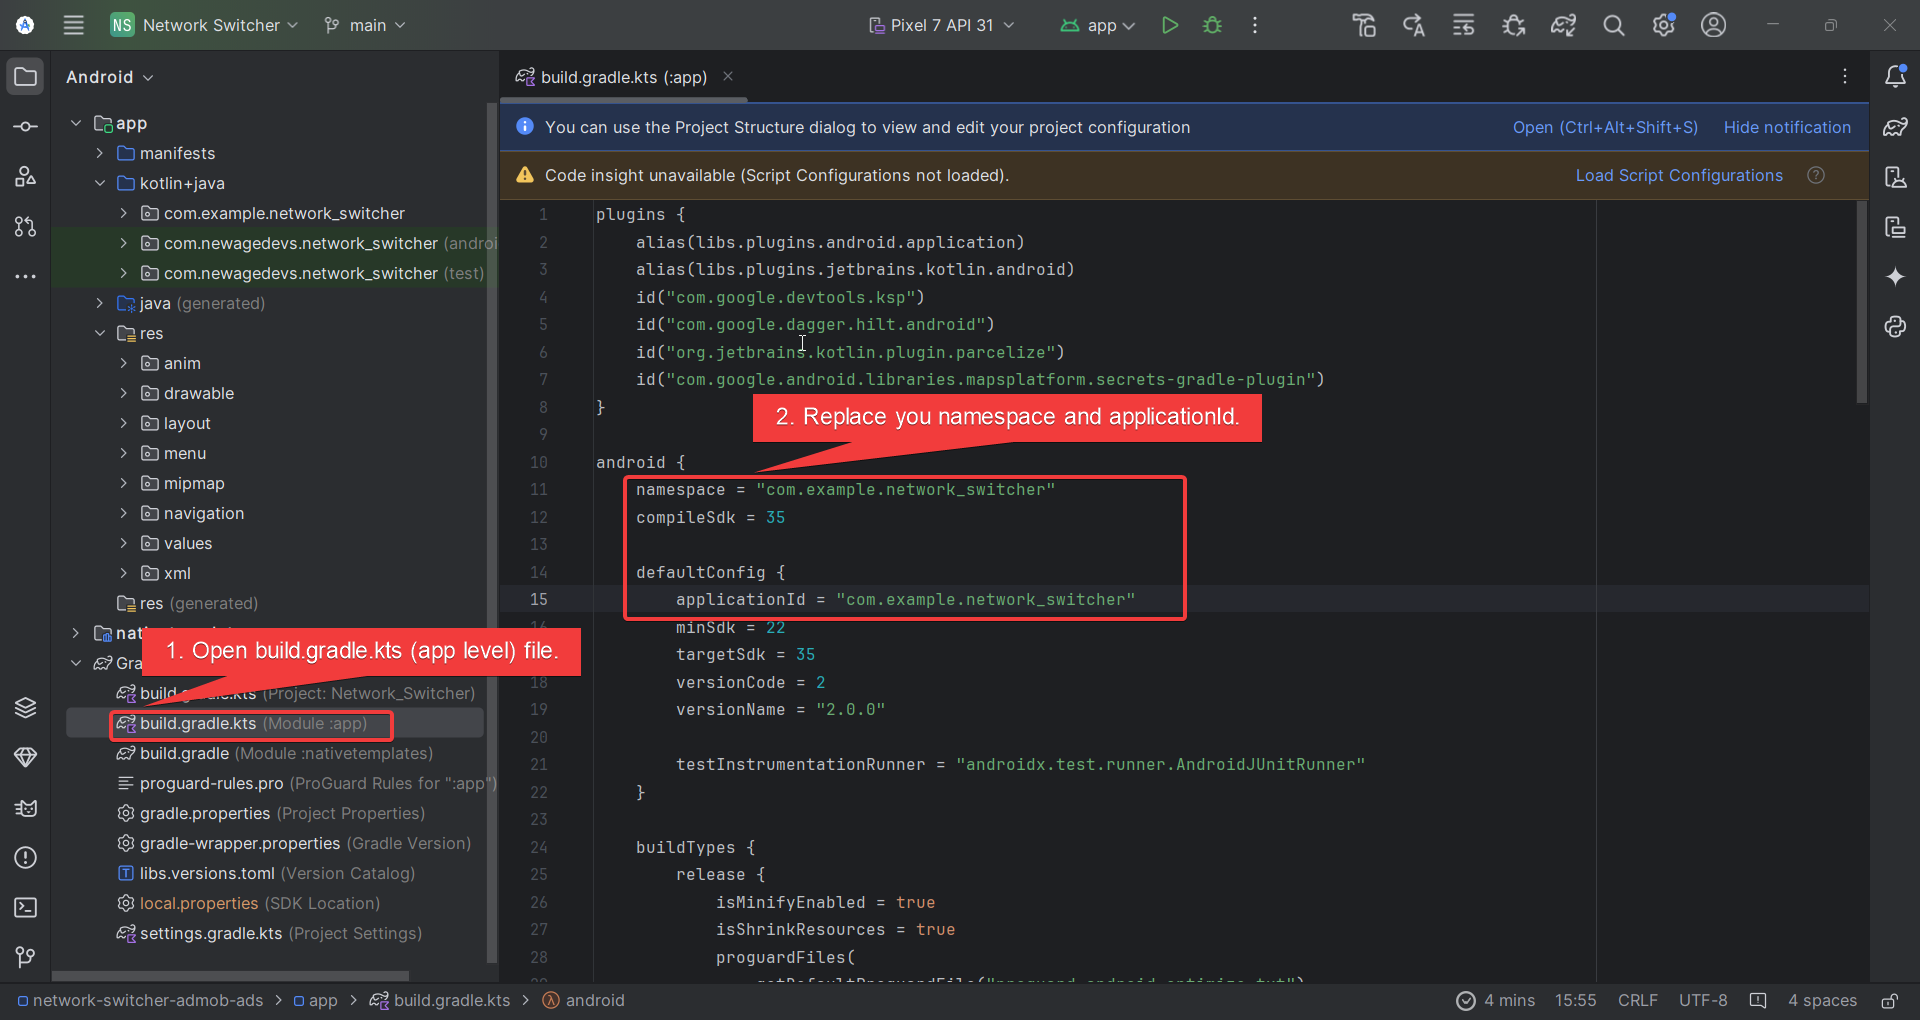Start debugging with the bug icon
The height and width of the screenshot is (1020, 1920).
[1213, 25]
